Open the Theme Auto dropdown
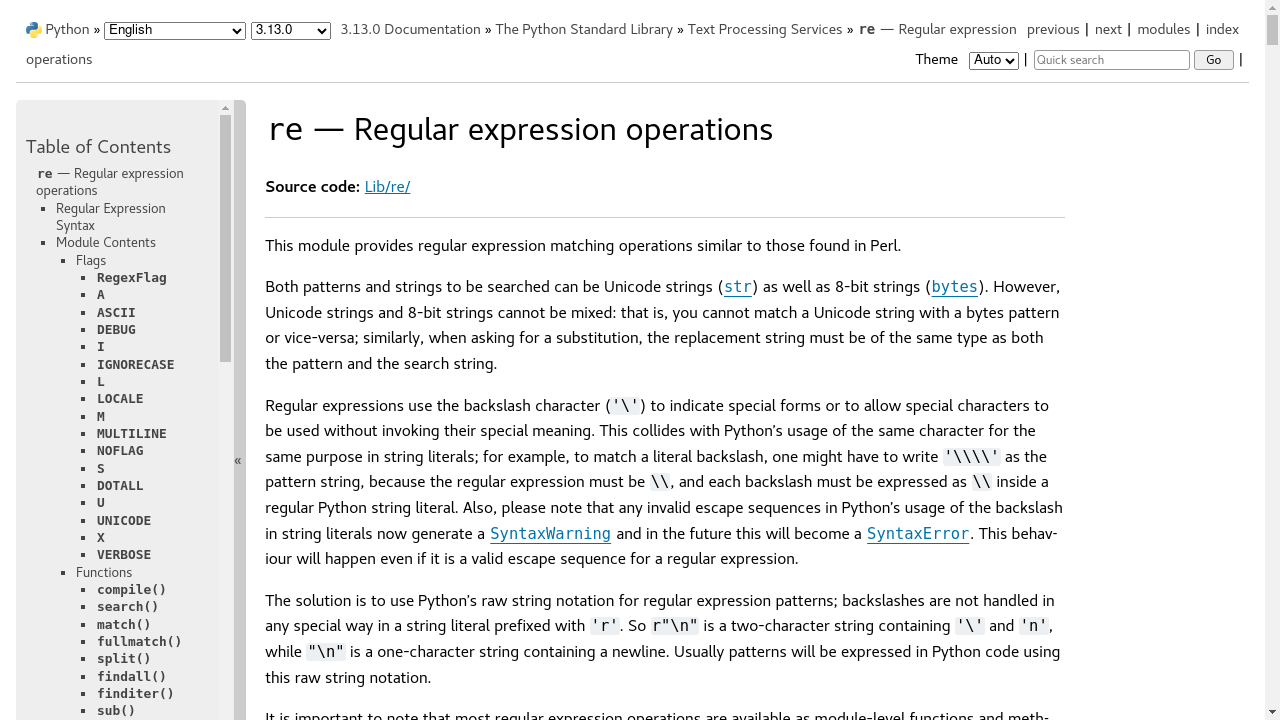The image size is (1280, 720). tap(993, 60)
